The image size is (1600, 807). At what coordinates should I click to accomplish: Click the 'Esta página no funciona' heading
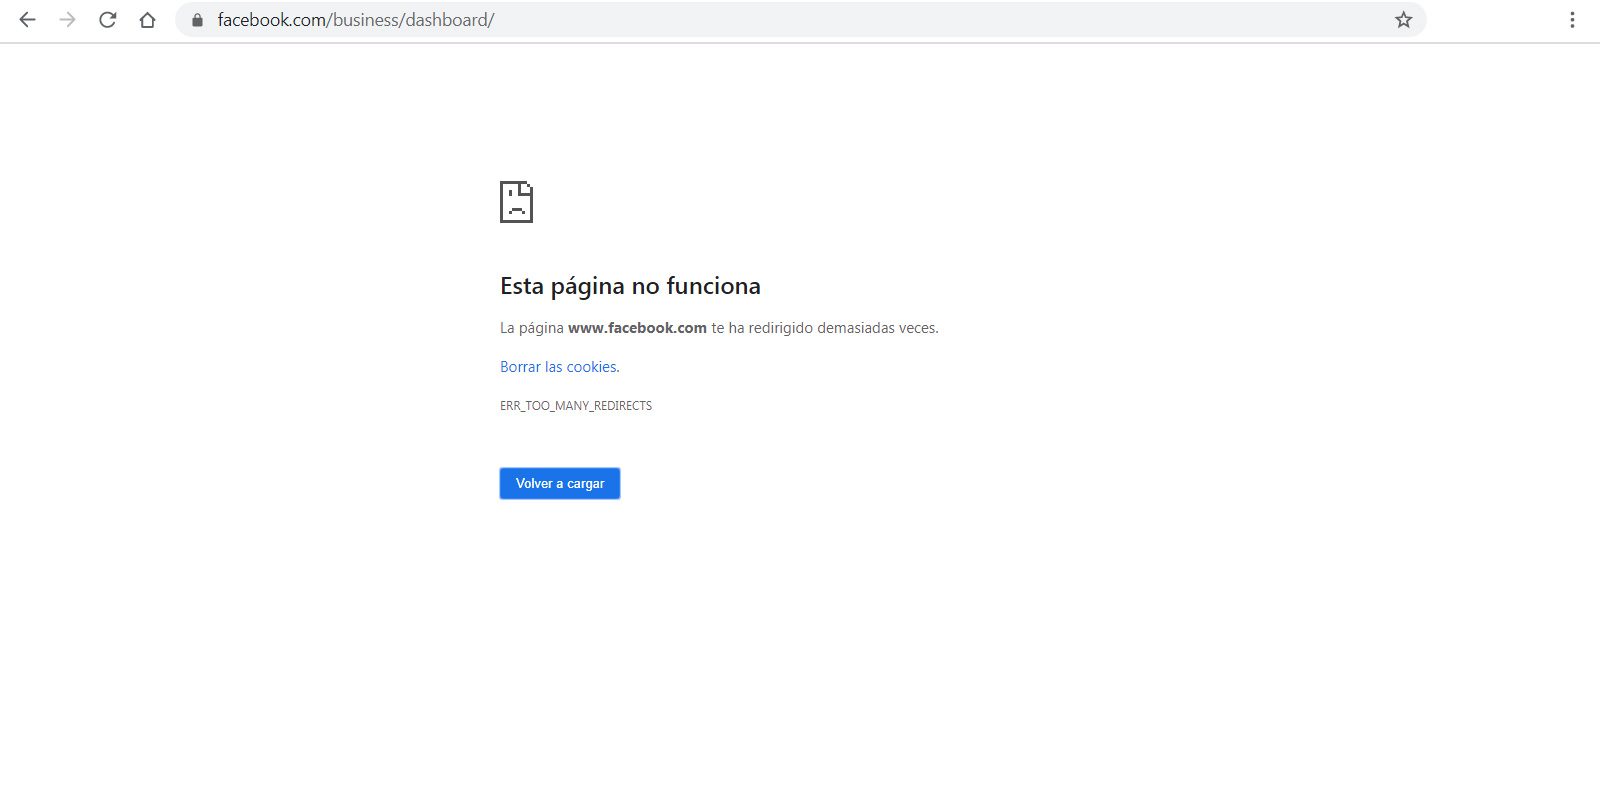coord(630,287)
